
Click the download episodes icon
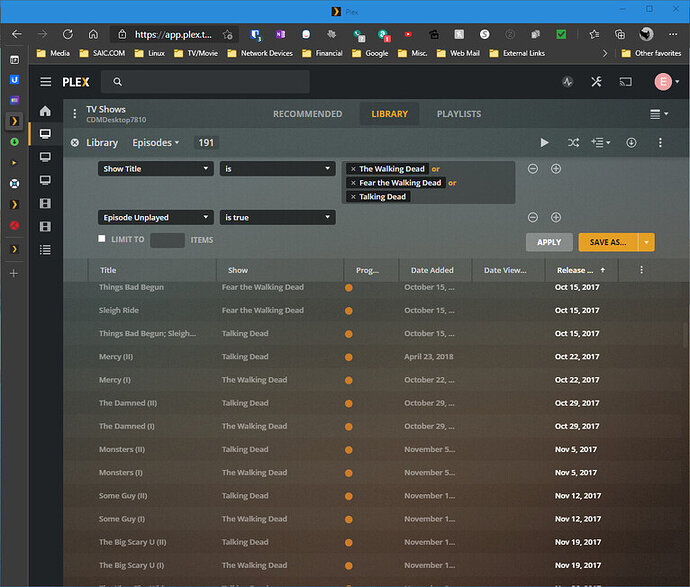[631, 143]
